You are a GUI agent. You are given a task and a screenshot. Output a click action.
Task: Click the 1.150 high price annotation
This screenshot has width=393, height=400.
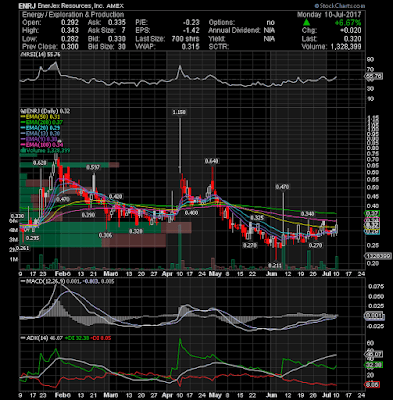(179, 112)
